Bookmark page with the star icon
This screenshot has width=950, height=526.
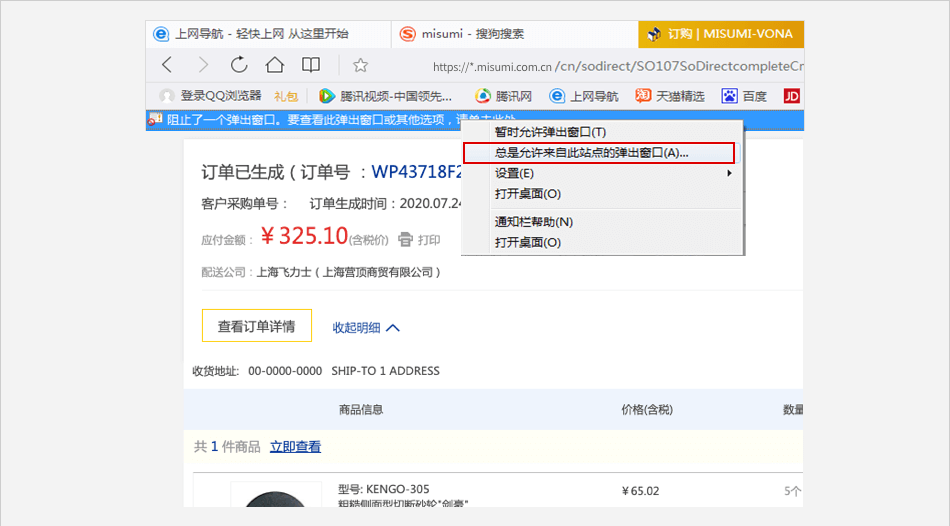click(360, 65)
